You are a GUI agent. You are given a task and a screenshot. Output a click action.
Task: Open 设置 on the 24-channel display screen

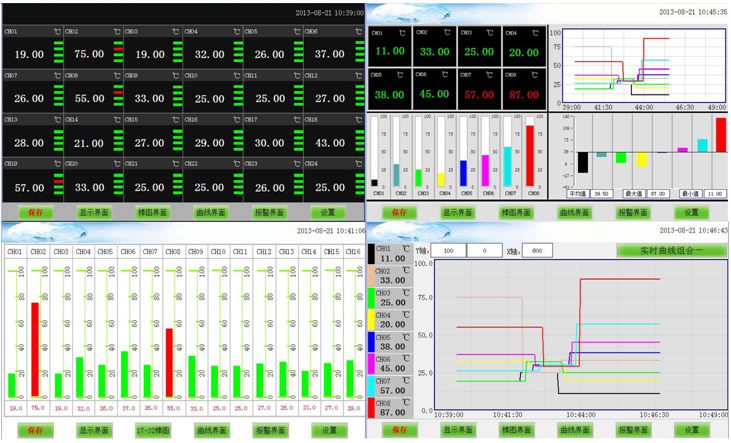click(328, 213)
